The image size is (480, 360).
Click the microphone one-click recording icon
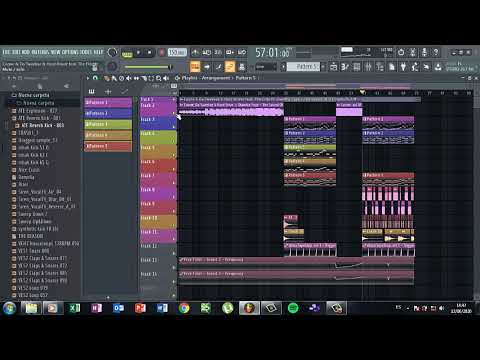coord(424,52)
